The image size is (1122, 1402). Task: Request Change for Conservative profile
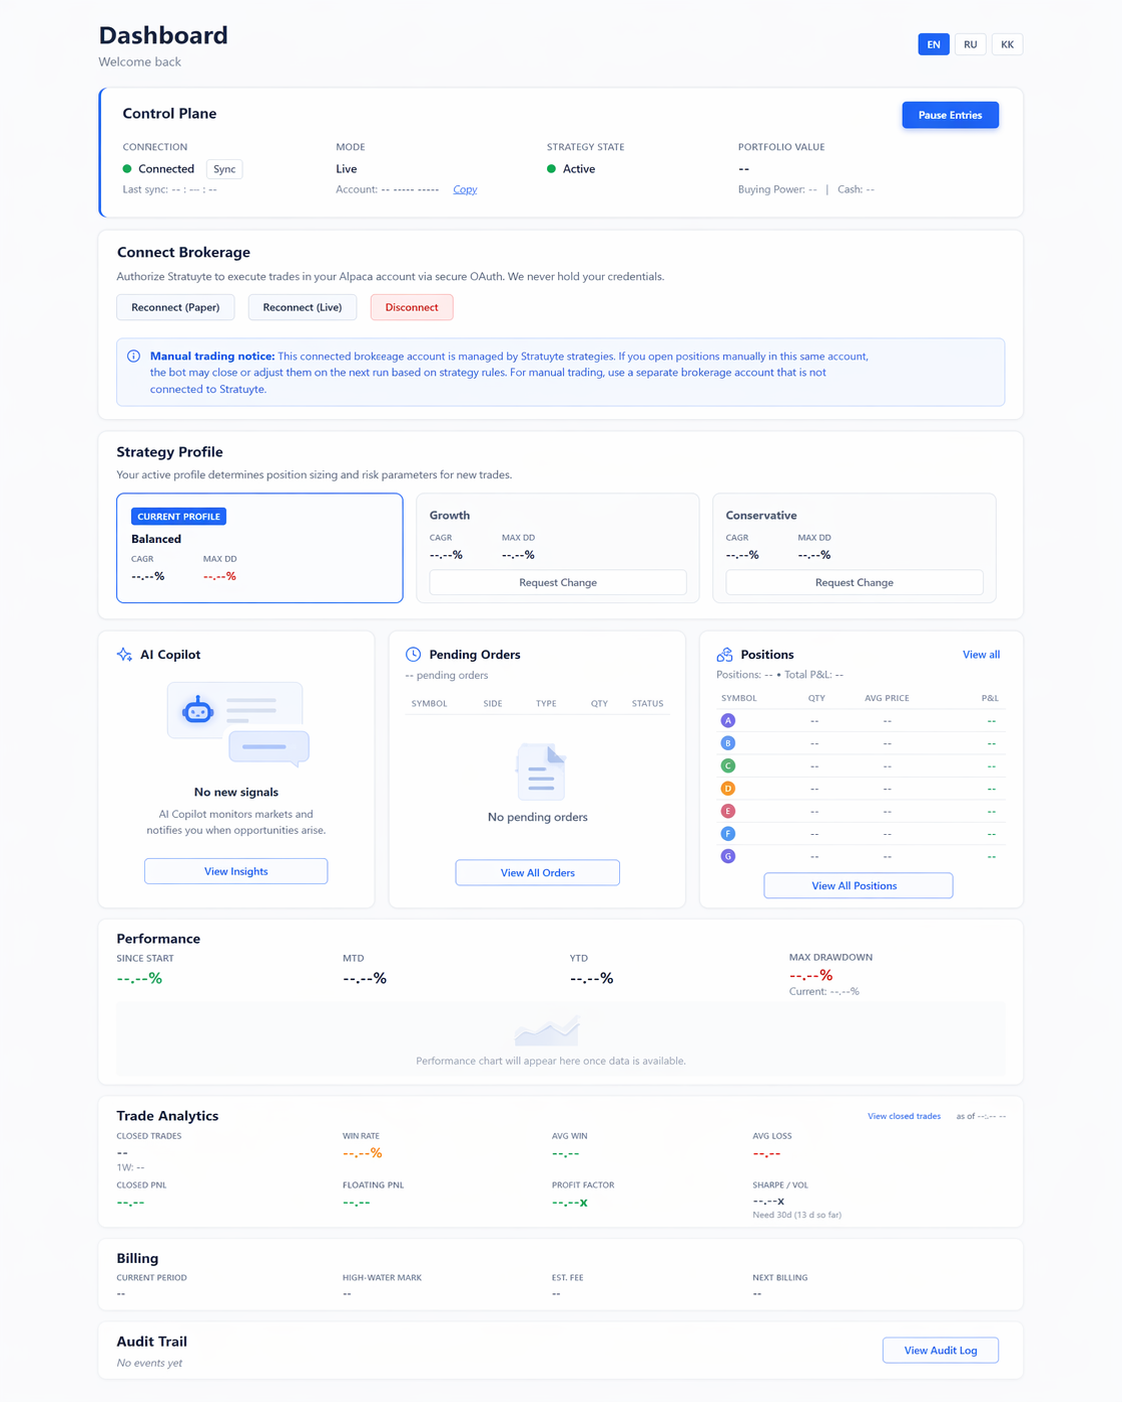pyautogui.click(x=854, y=583)
